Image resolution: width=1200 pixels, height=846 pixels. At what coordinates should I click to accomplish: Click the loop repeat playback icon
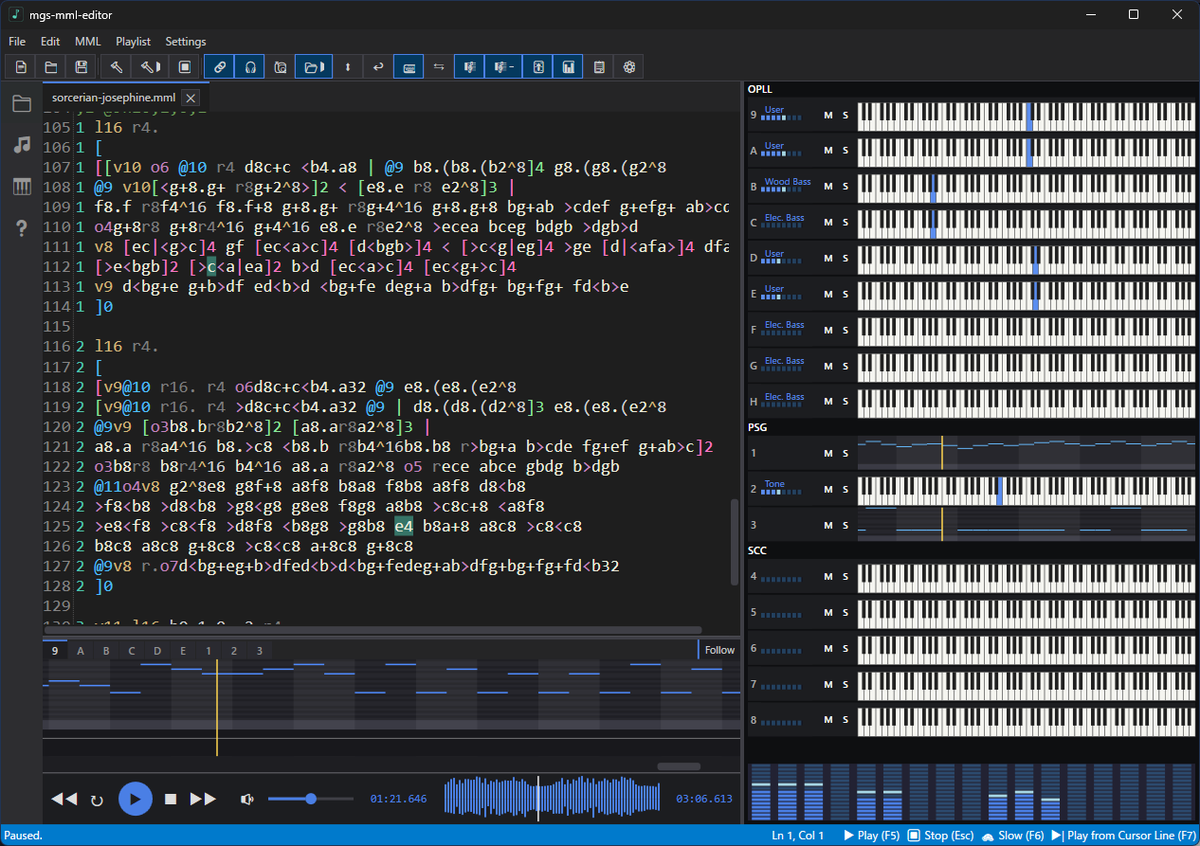pyautogui.click(x=97, y=800)
